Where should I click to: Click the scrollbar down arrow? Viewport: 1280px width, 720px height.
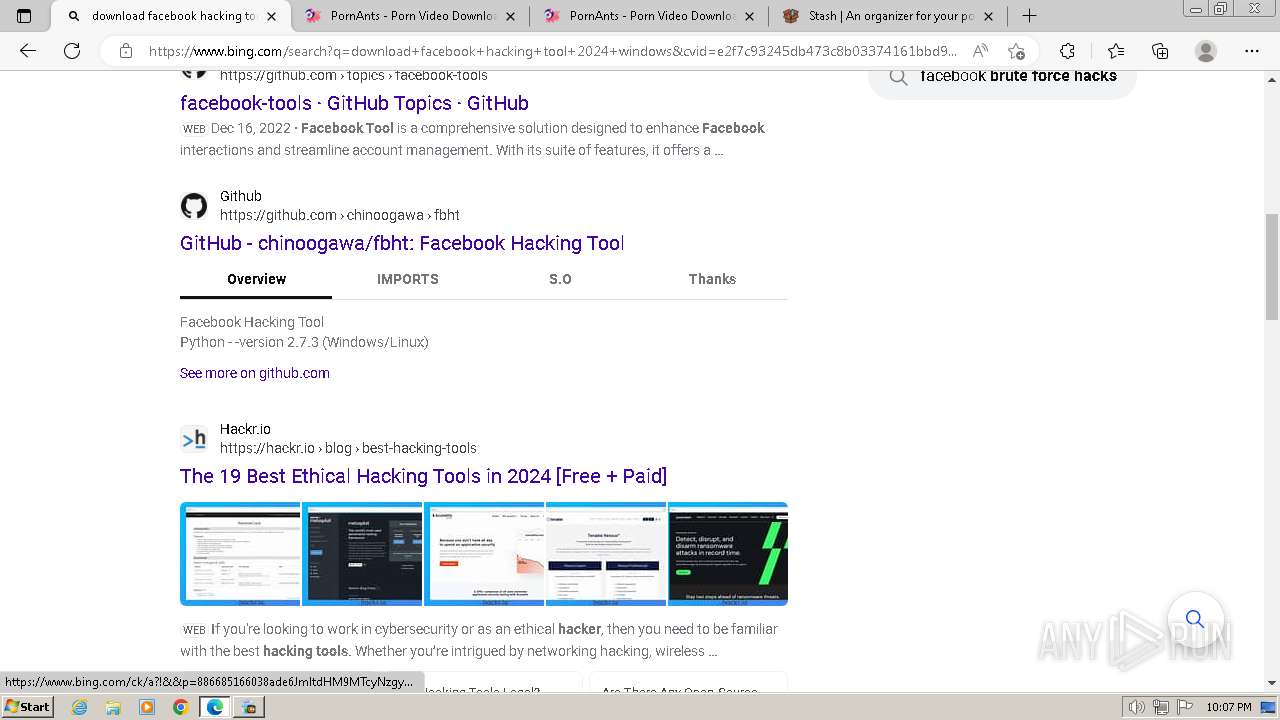tap(1272, 683)
